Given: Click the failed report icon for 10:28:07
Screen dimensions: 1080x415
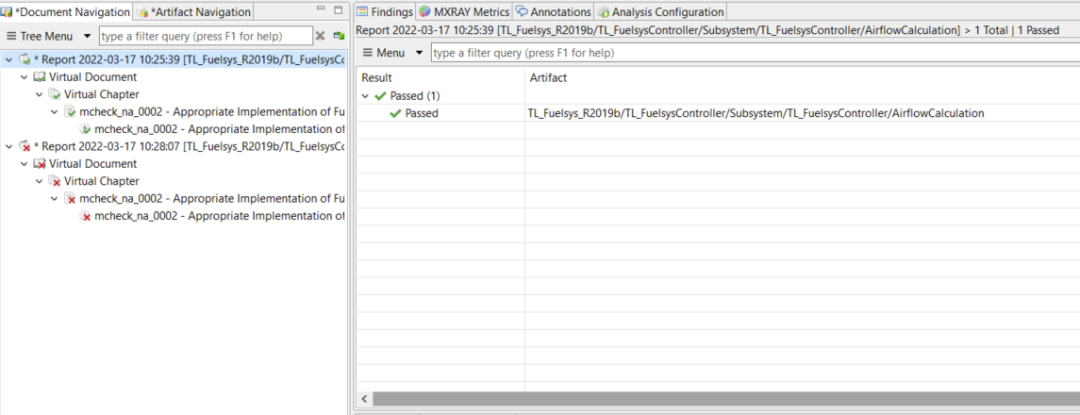Looking at the screenshot, I should [25, 147].
